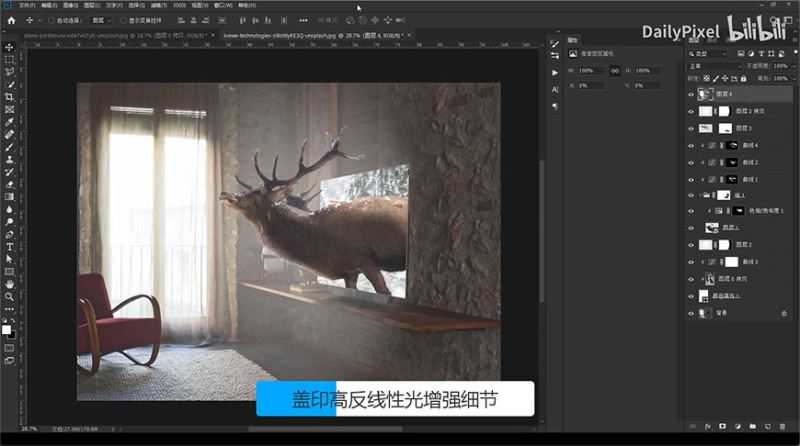The image size is (800, 446).
Task: Hide the 背景 layer using its eye icon
Action: (x=691, y=314)
